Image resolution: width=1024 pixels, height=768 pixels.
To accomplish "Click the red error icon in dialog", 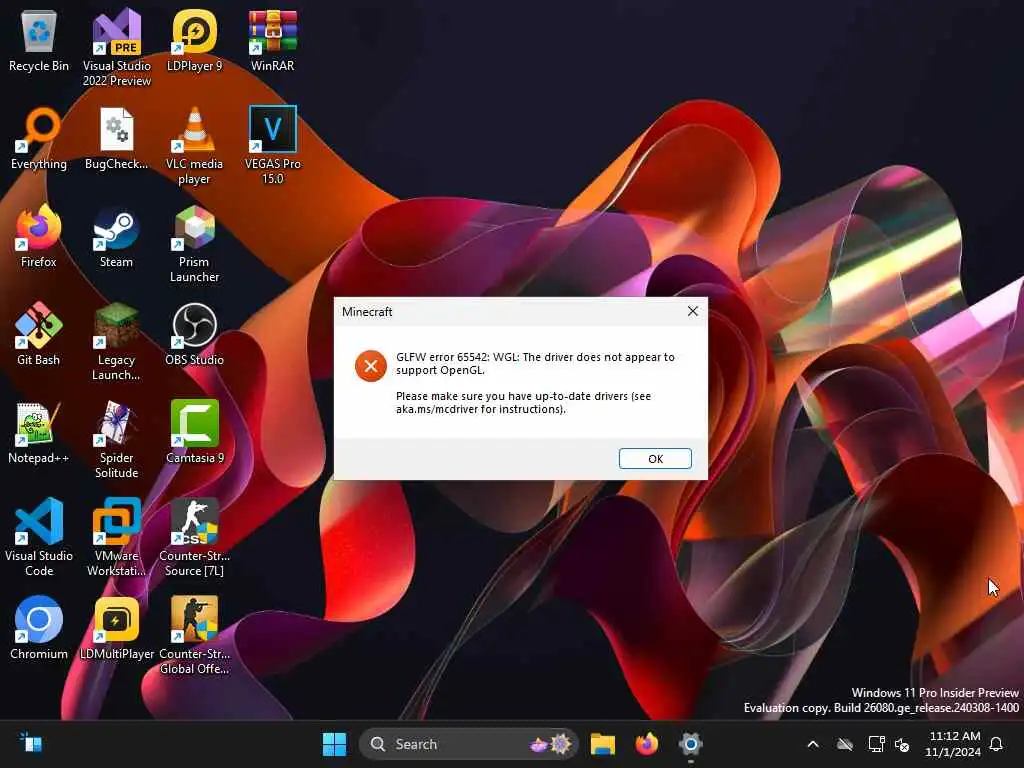I will click(x=370, y=366).
